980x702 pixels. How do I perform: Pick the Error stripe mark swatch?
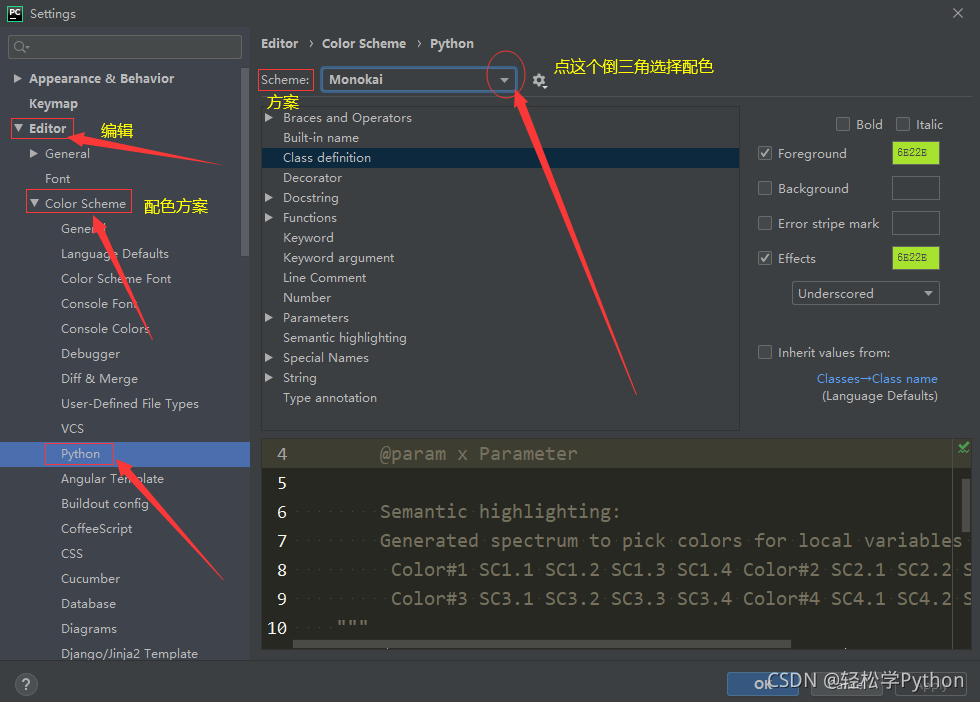916,223
